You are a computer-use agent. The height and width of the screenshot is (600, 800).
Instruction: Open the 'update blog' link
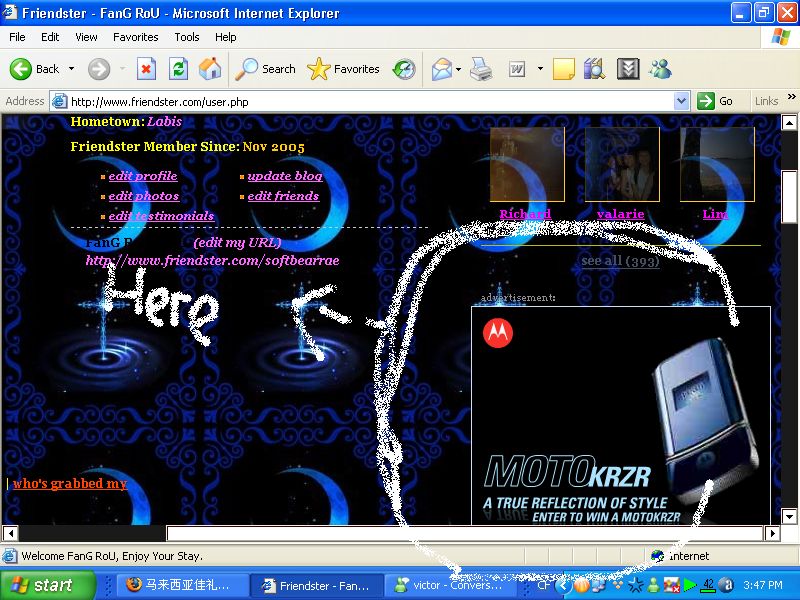285,176
